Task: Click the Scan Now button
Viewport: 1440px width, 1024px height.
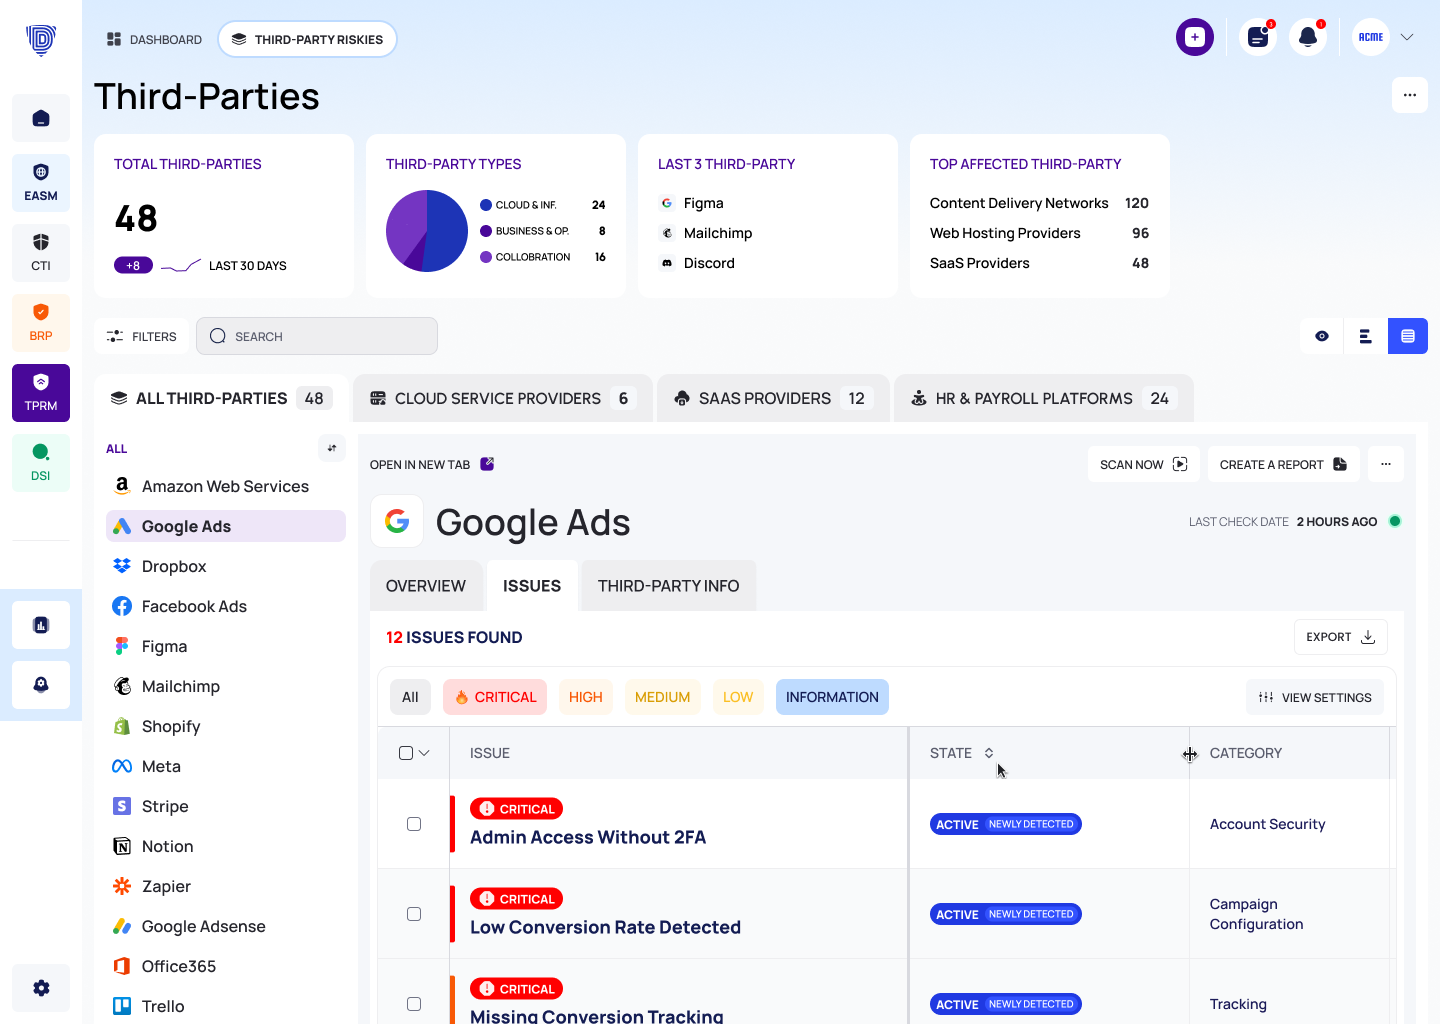Action: (1143, 464)
